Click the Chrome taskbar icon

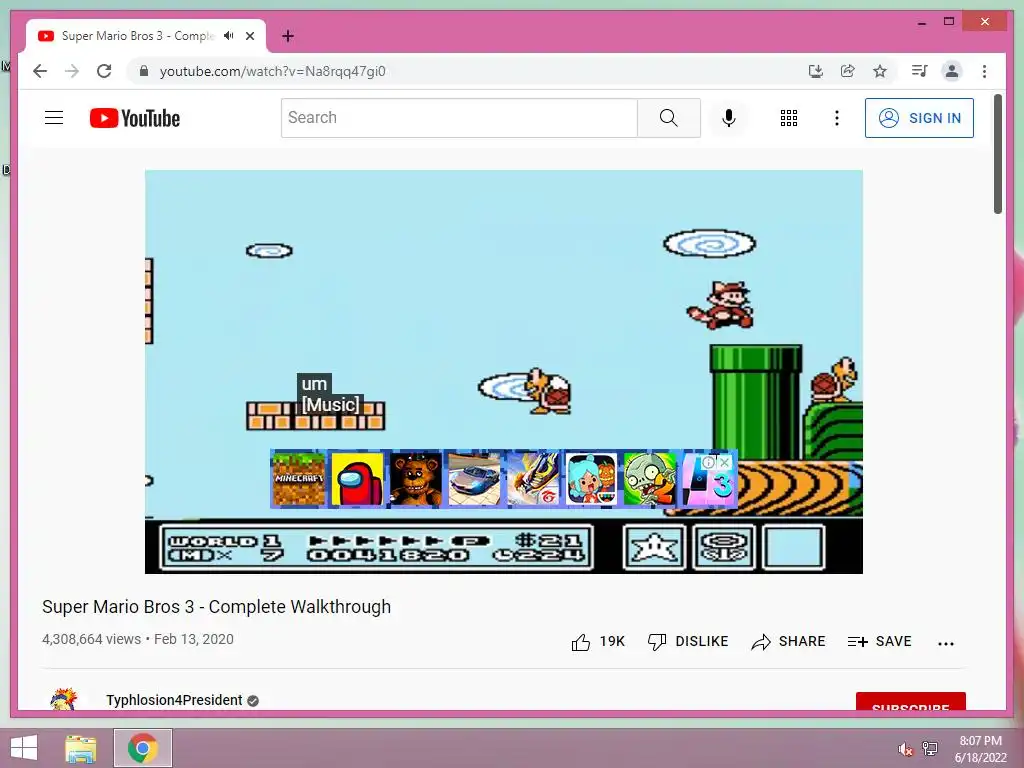tap(143, 748)
